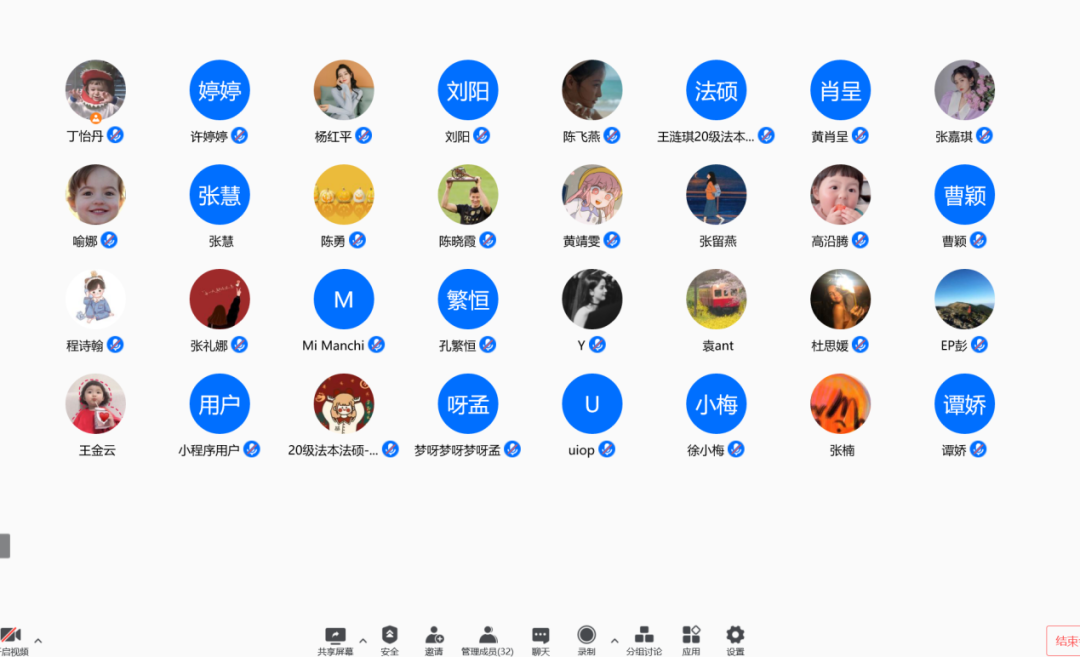The height and width of the screenshot is (657, 1080).
Task: Start recording with the 录制 icon
Action: click(586, 635)
